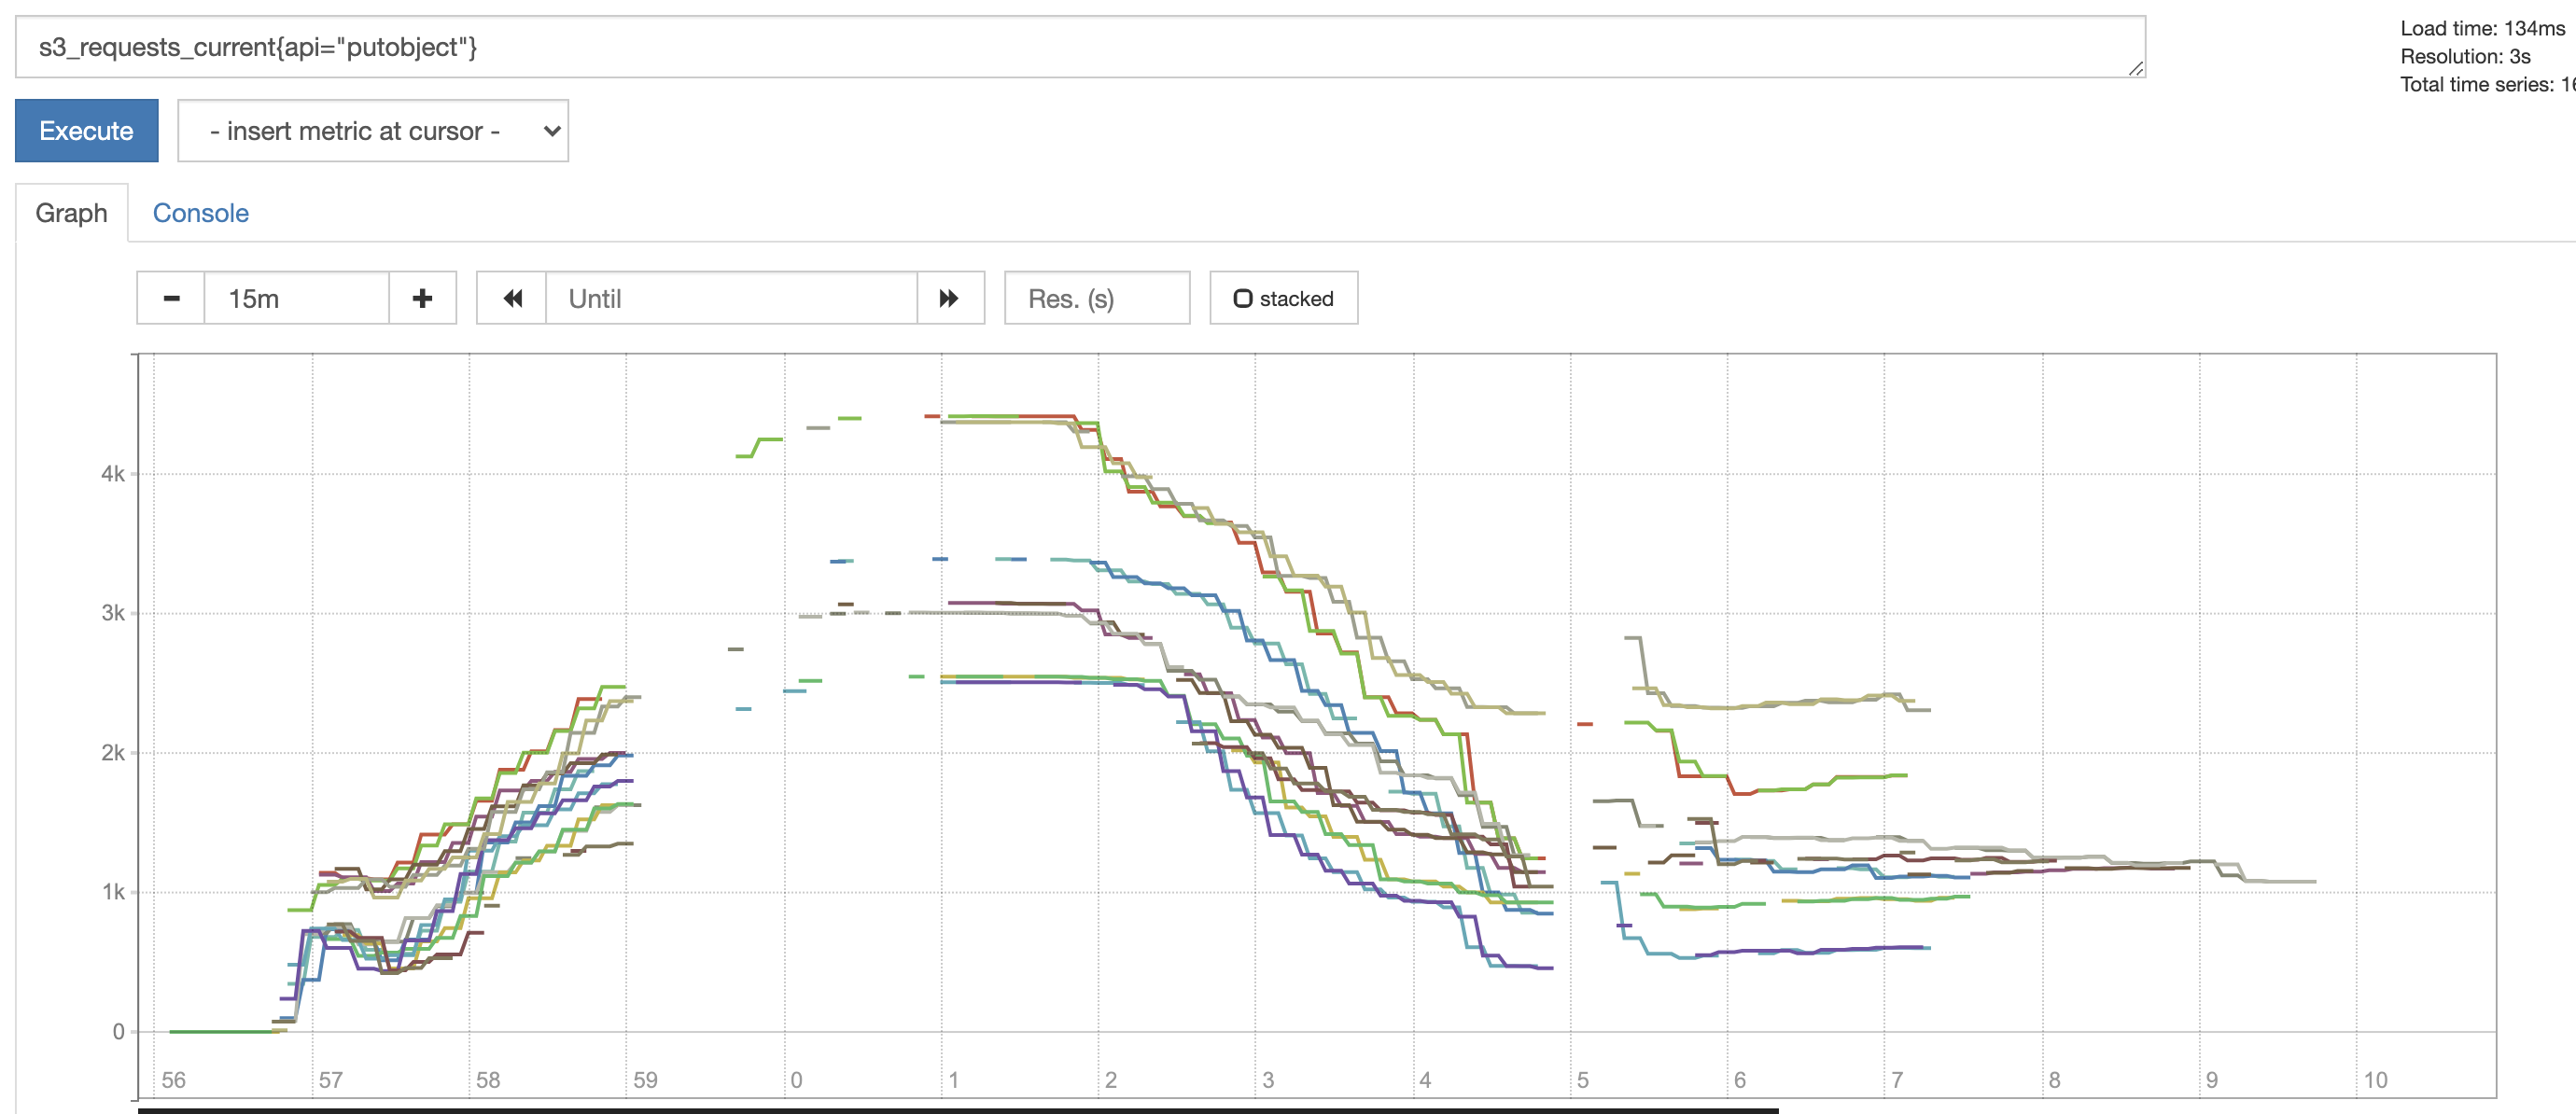2576x1114 pixels.
Task: Click the 15m range input field
Action: click(x=296, y=298)
